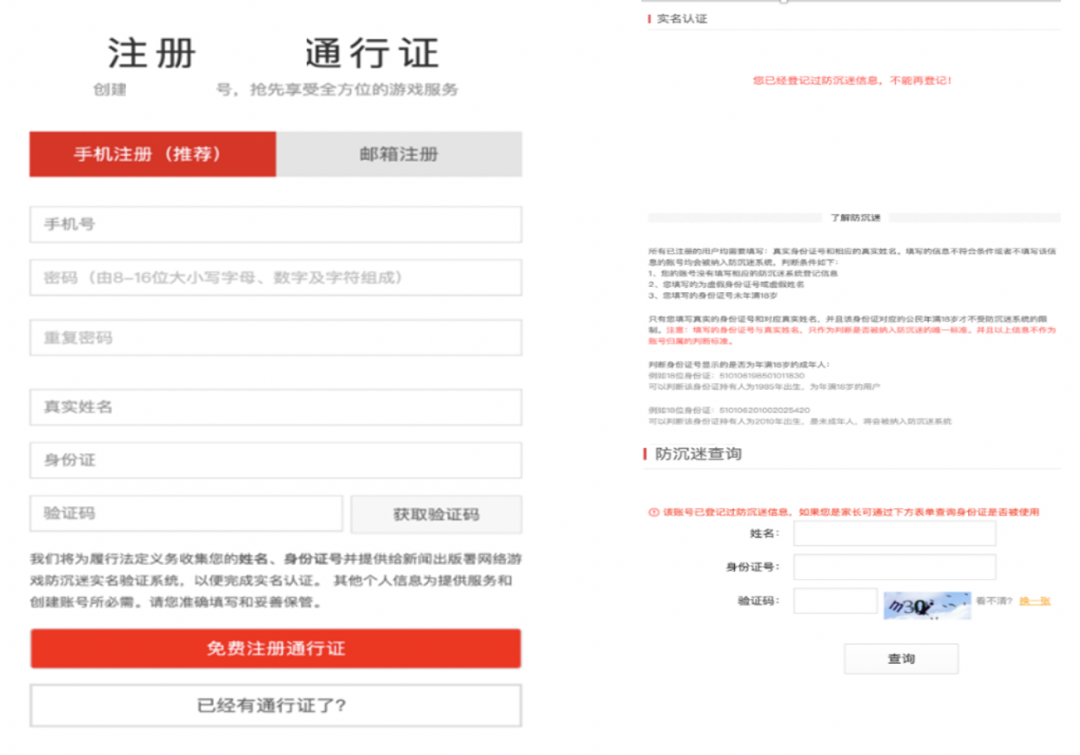
Task: Click the warning icon before 该账号已登记 notice
Action: click(654, 512)
